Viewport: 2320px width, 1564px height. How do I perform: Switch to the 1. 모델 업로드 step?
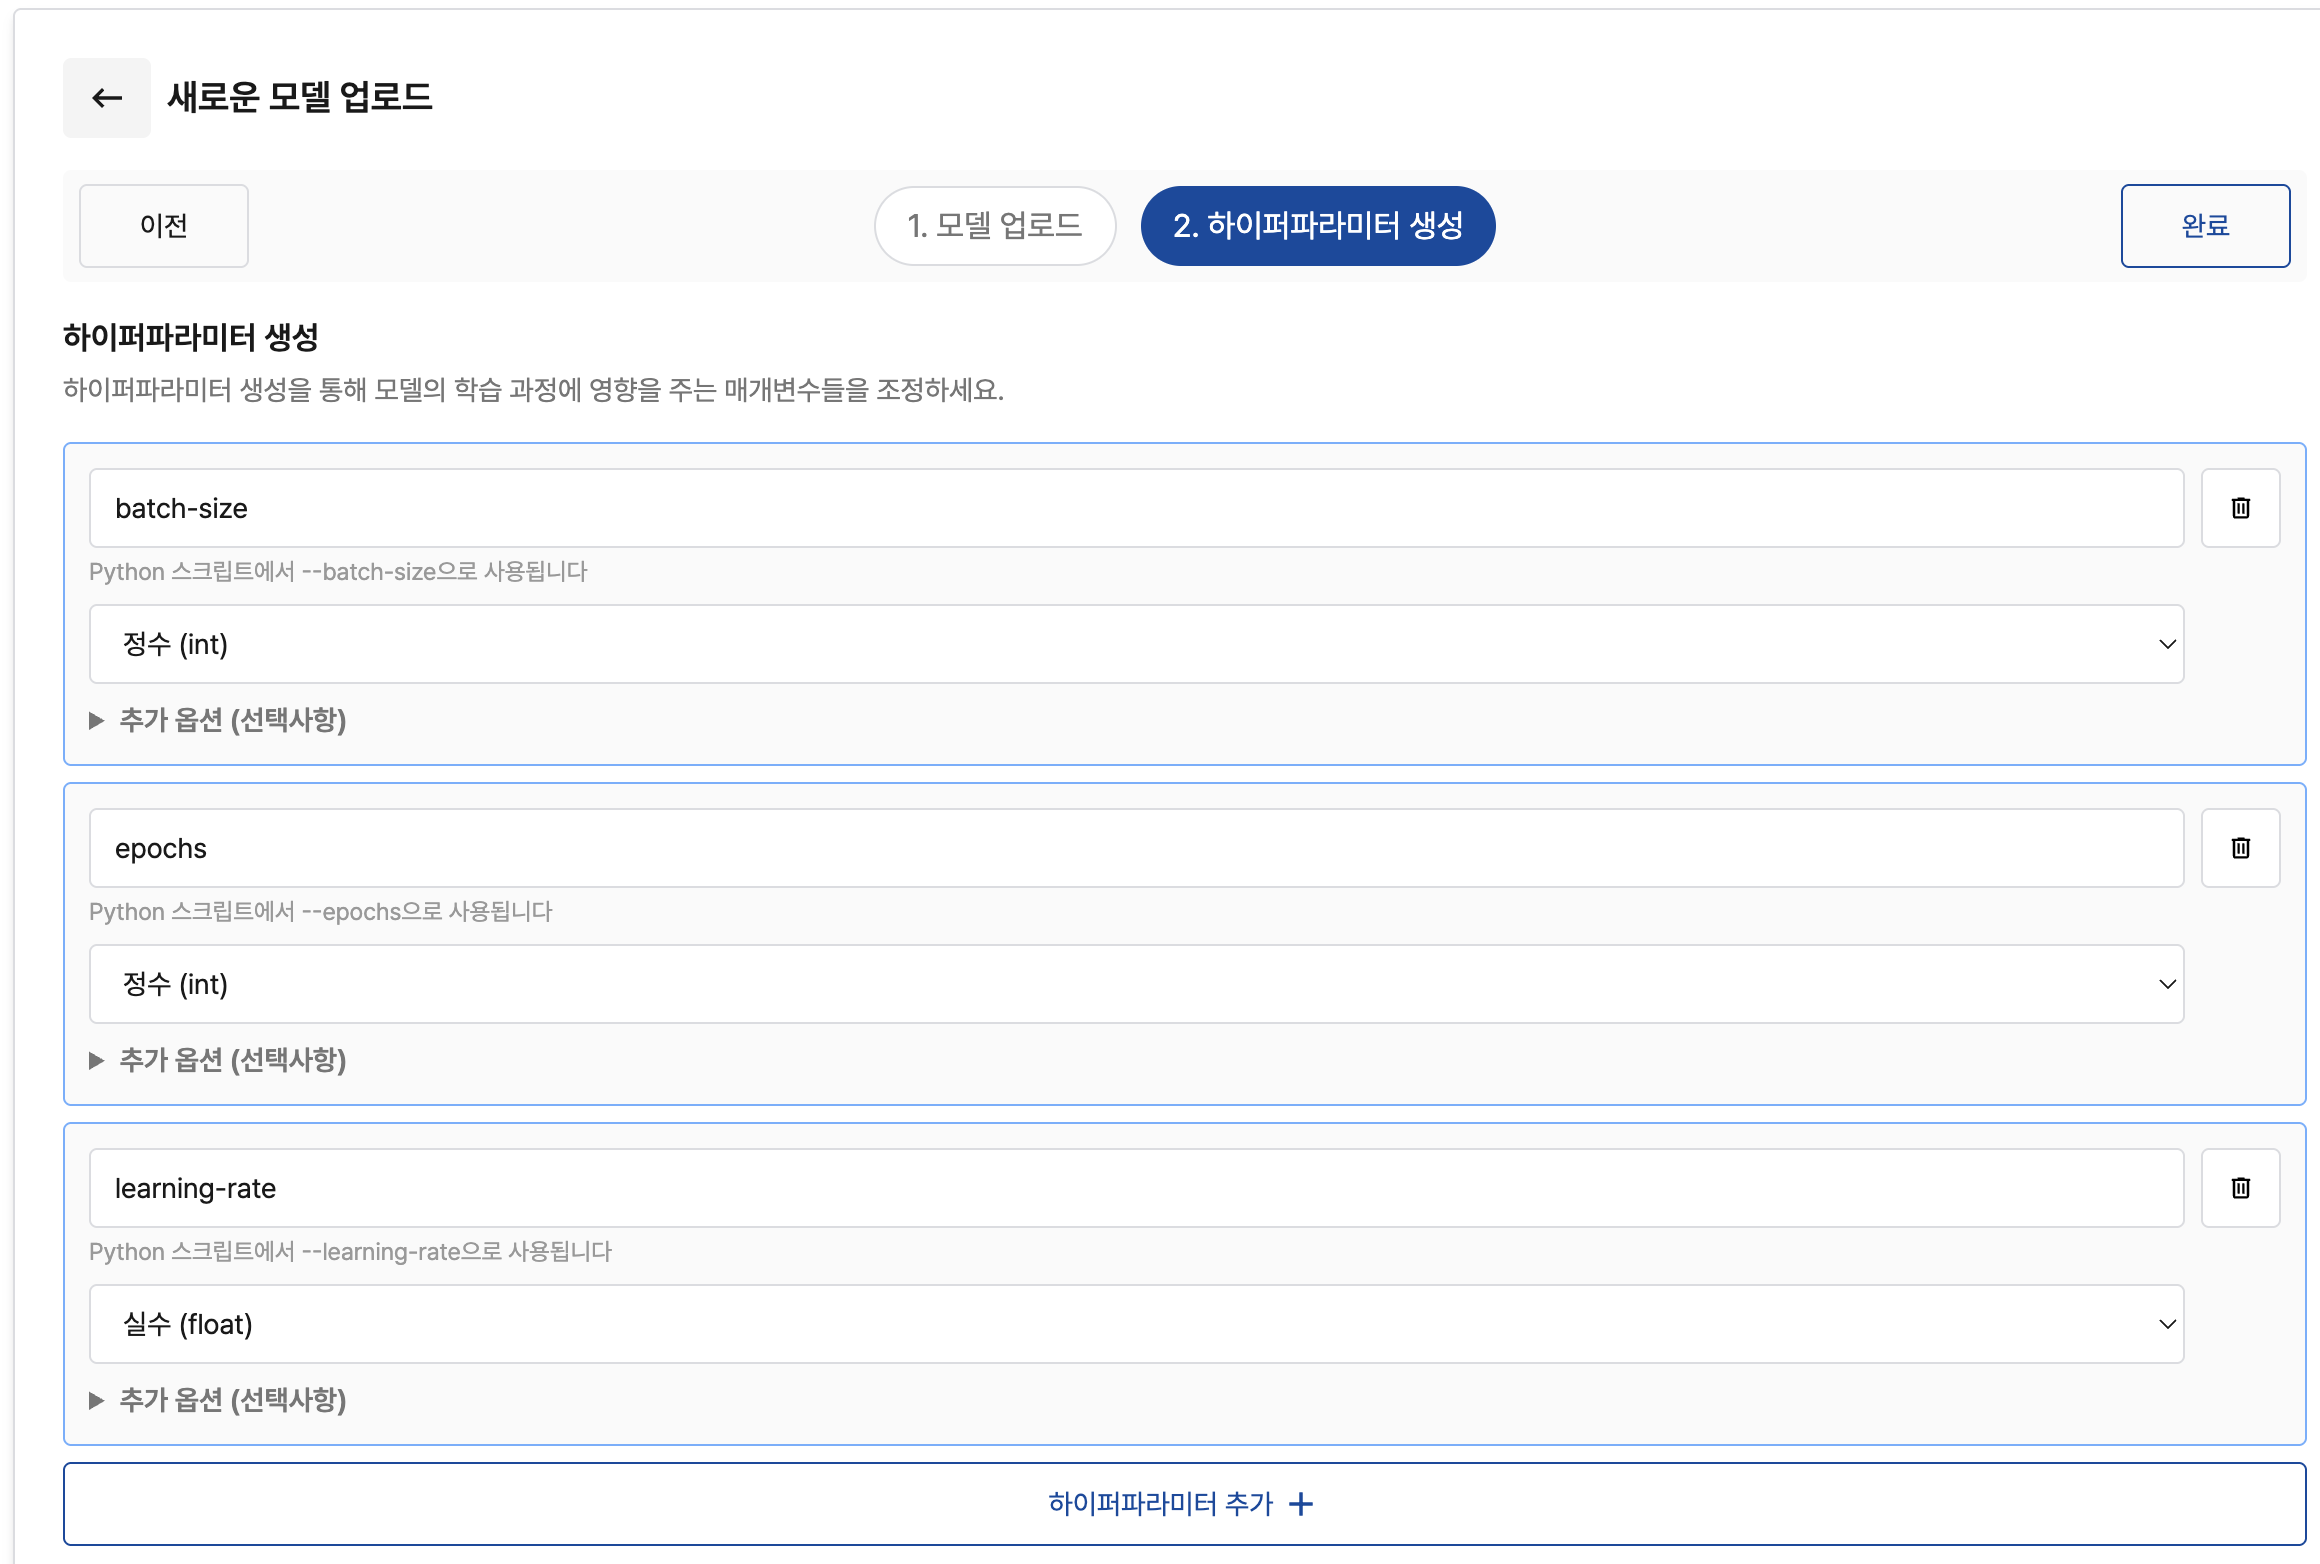click(x=995, y=226)
